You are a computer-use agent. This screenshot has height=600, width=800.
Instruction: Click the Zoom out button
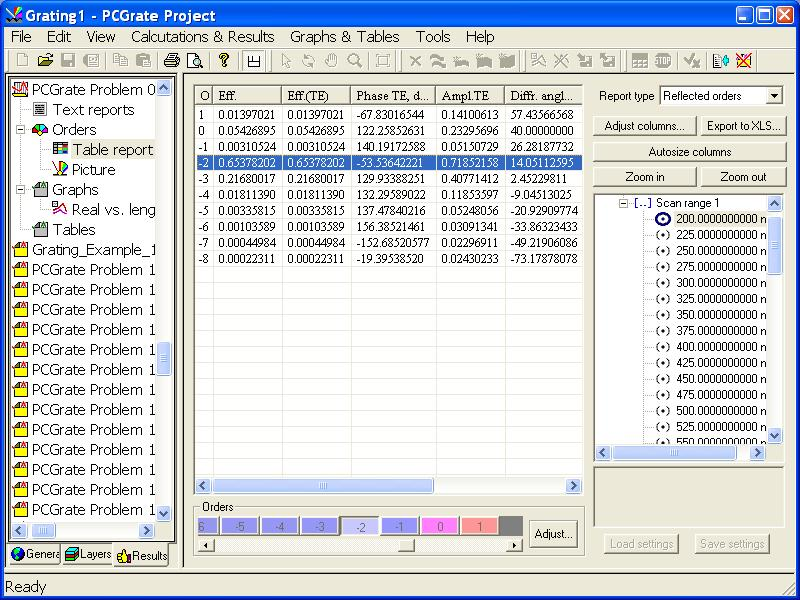pos(743,177)
